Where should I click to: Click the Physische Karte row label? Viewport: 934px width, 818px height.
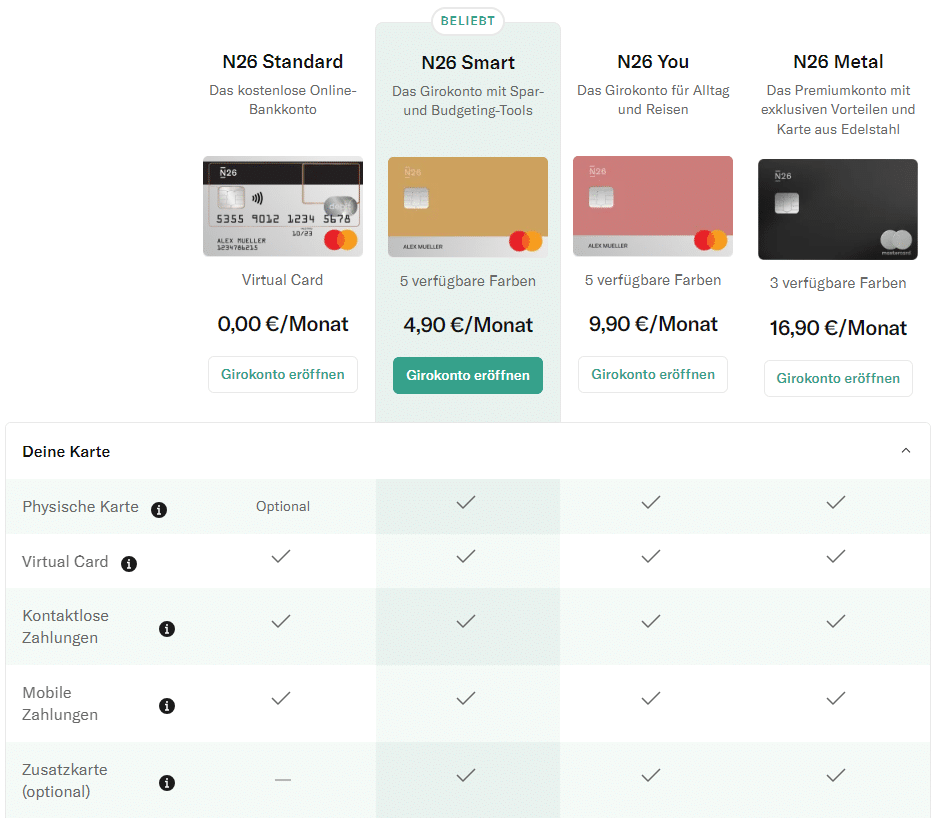[80, 507]
